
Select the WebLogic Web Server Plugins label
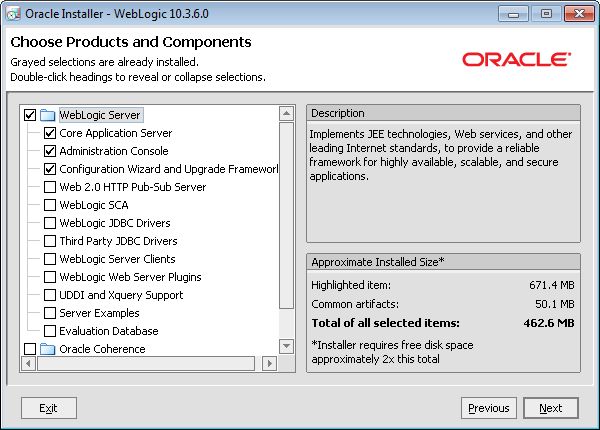point(130,277)
